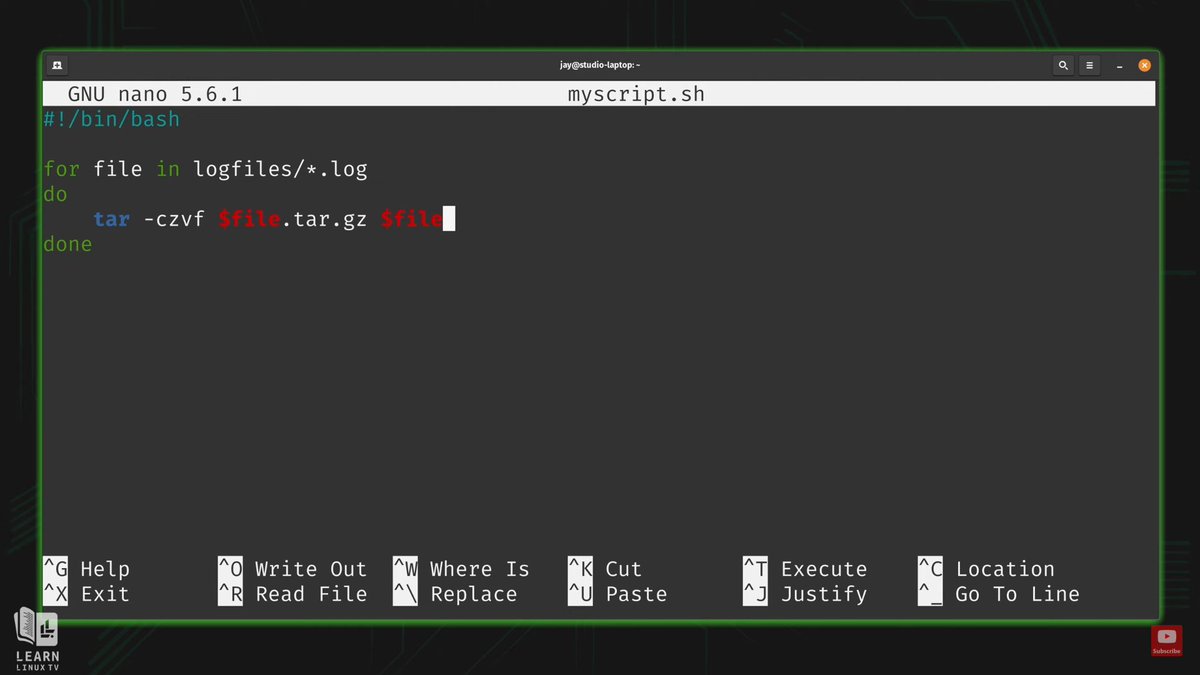Click the new tab icon in terminal titlebar

[x=57, y=65]
